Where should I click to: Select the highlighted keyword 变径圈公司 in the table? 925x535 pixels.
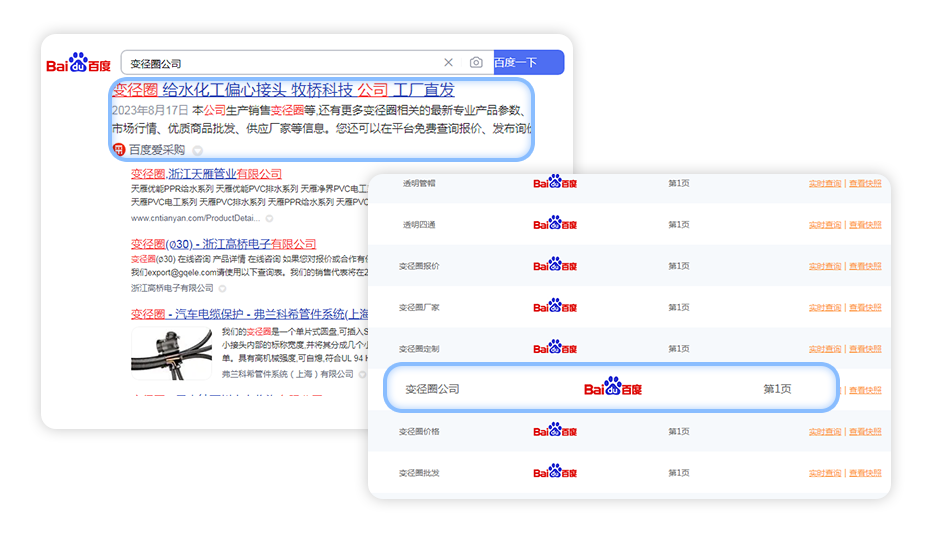[x=432, y=389]
